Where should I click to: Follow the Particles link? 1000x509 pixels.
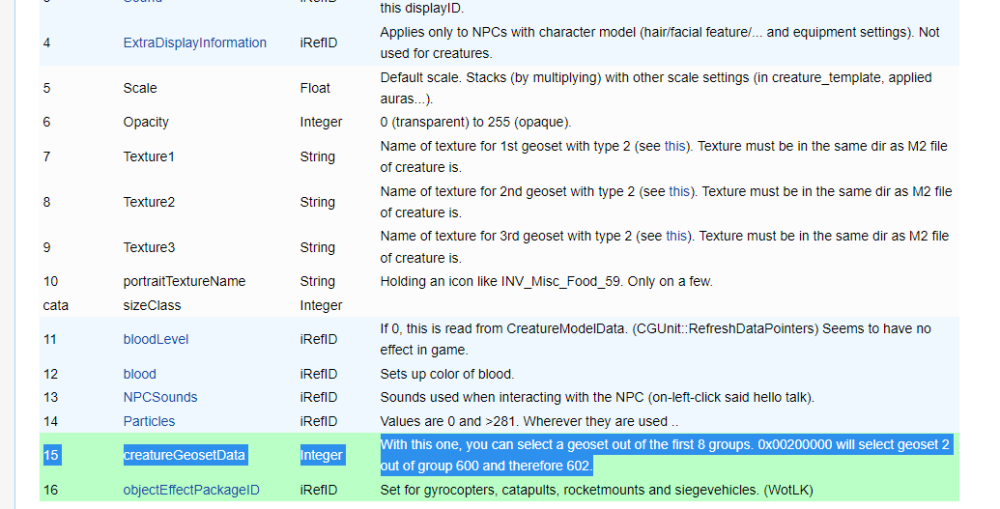click(x=149, y=421)
